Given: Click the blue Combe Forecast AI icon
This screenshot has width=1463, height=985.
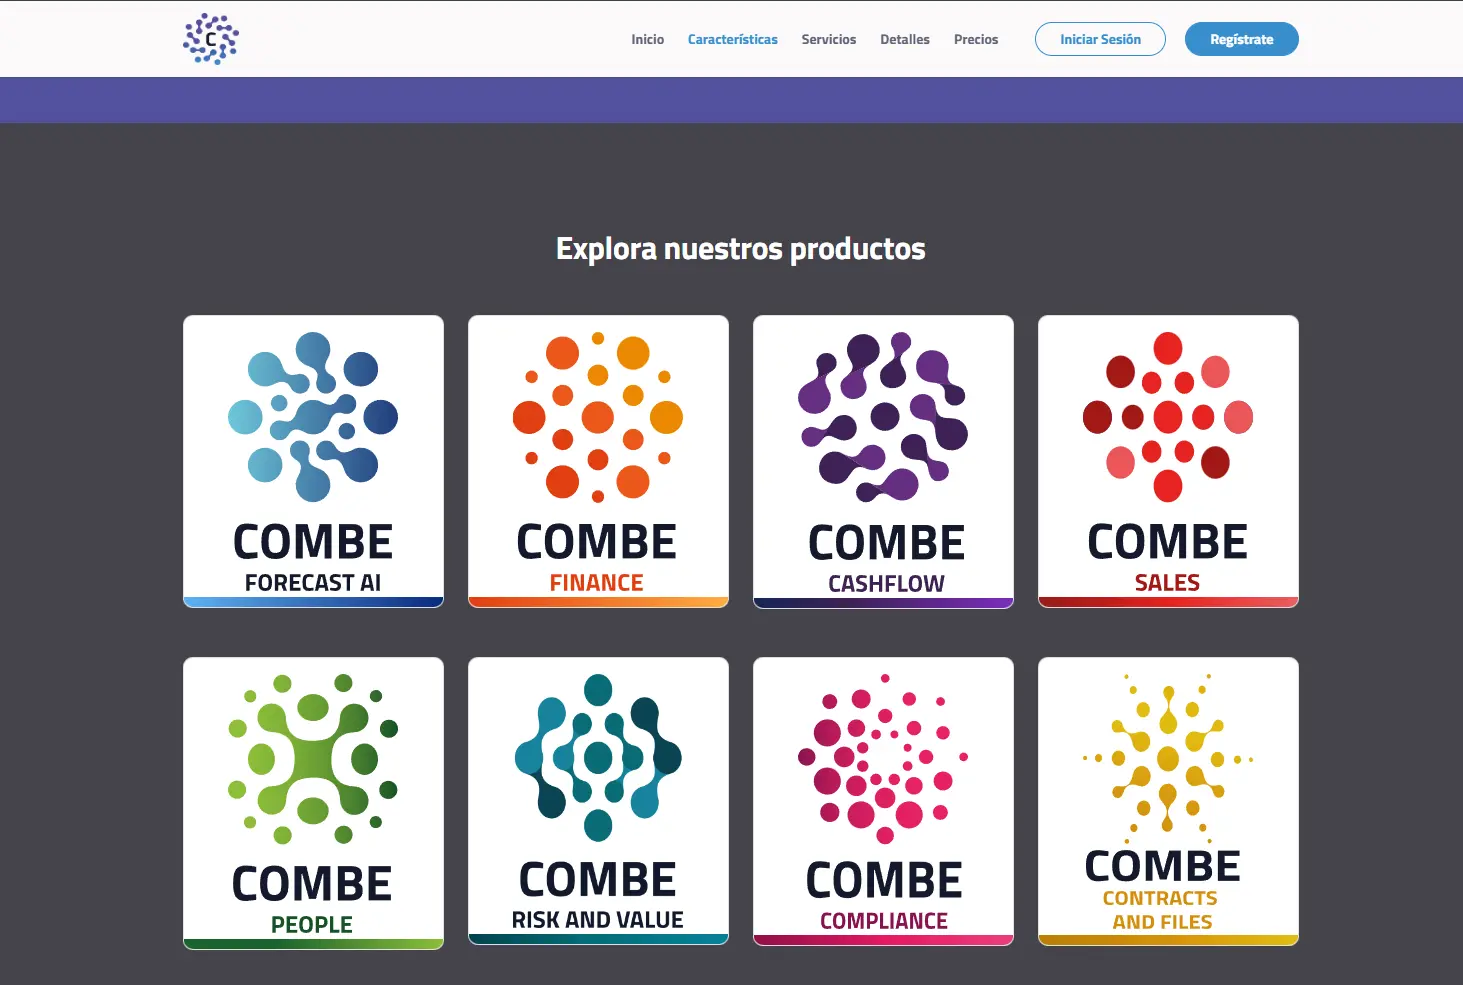Looking at the screenshot, I should tap(313, 417).
